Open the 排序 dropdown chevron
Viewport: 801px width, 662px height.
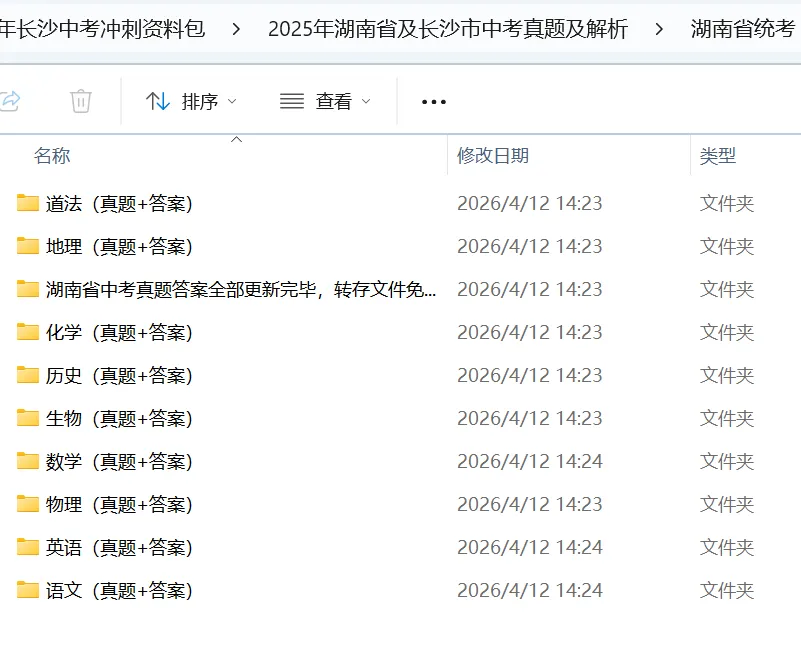[x=232, y=101]
